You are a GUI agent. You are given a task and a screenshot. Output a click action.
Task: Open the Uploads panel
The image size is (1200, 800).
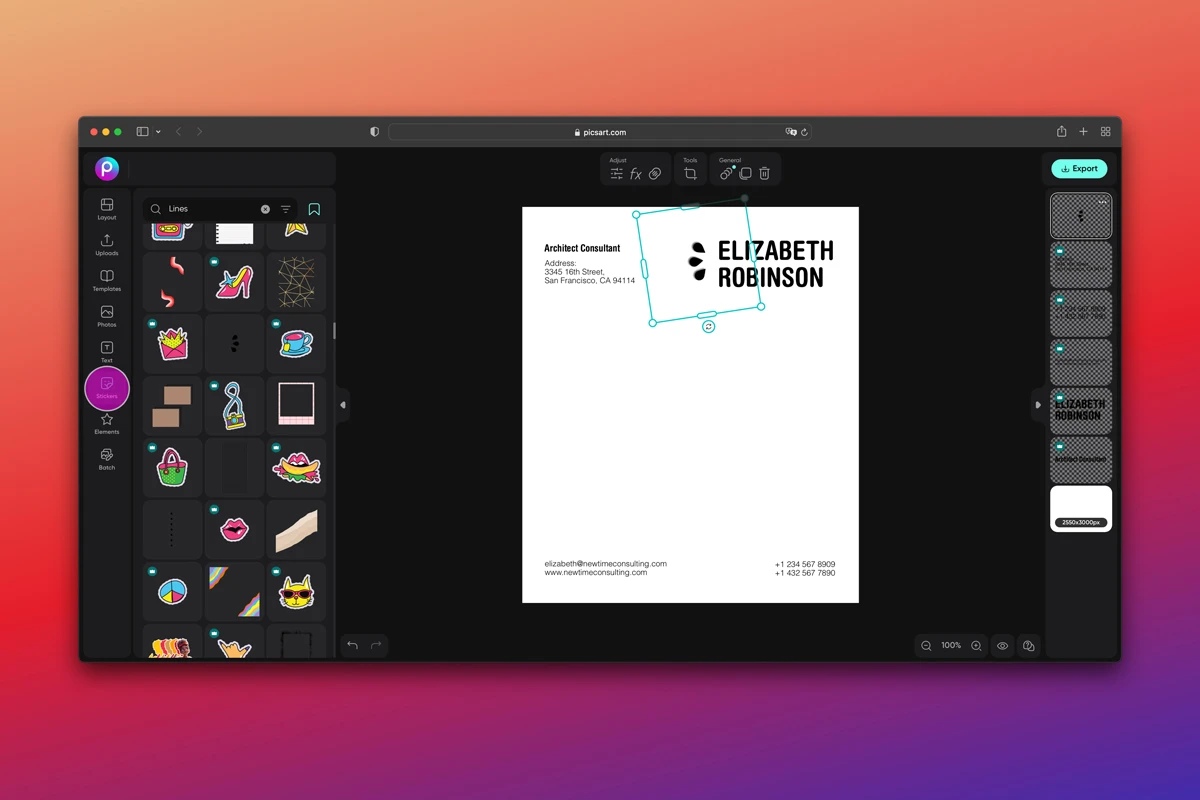click(106, 245)
